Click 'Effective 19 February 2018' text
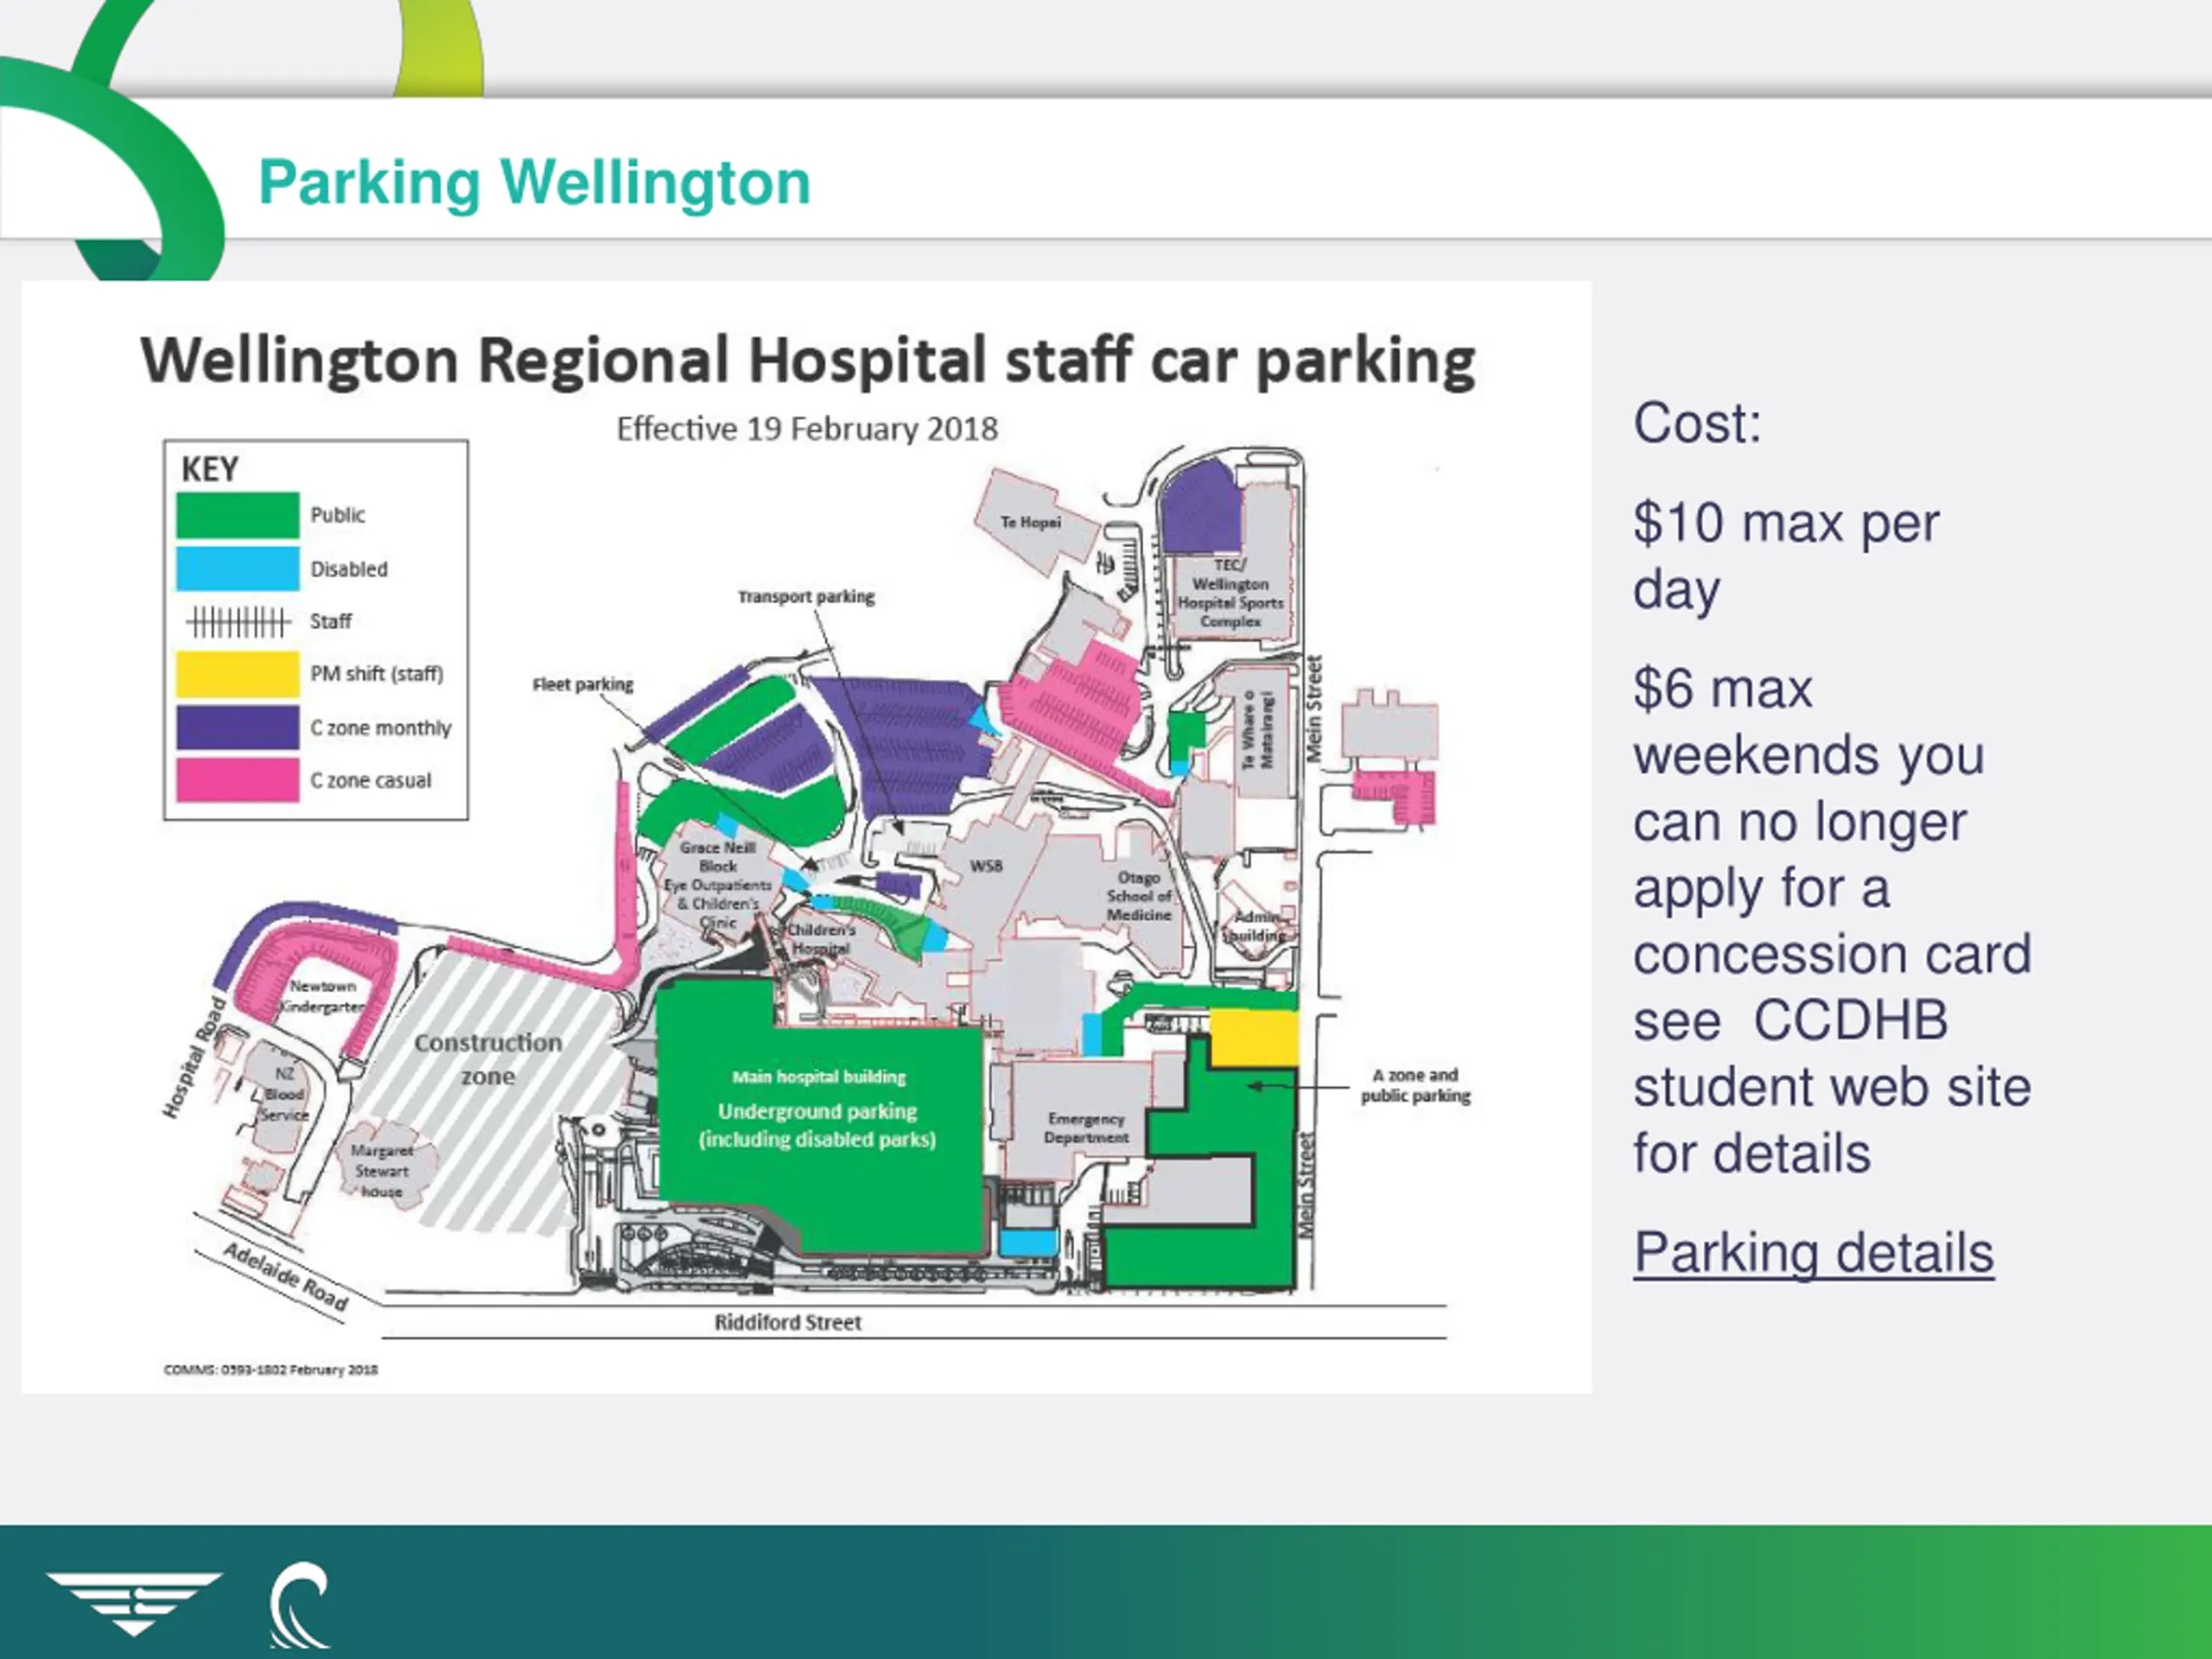Image resolution: width=2212 pixels, height=1659 pixels. pos(807,429)
